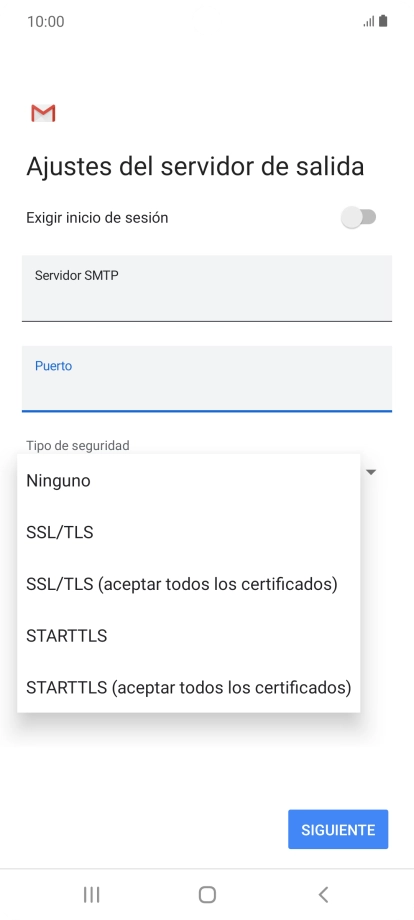This screenshot has width=414, height=920.
Task: Click the Puerto input field
Action: 207,378
